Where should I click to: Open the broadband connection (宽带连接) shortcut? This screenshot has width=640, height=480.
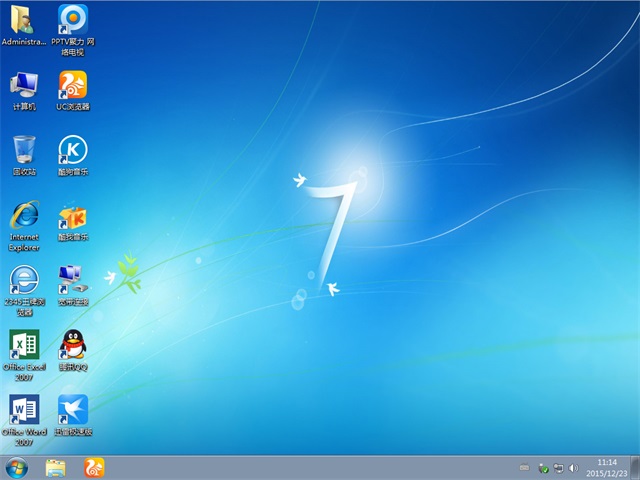click(x=73, y=280)
